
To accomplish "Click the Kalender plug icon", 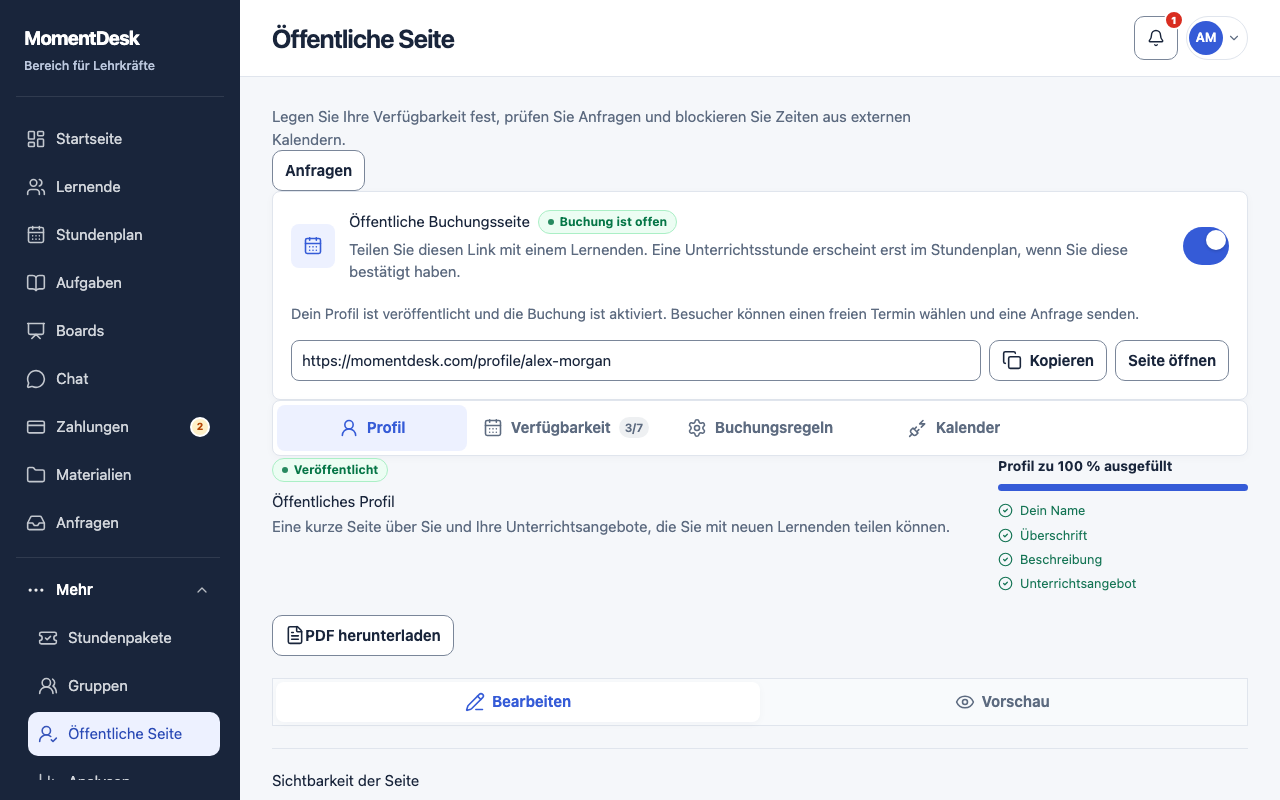I will tap(917, 428).
